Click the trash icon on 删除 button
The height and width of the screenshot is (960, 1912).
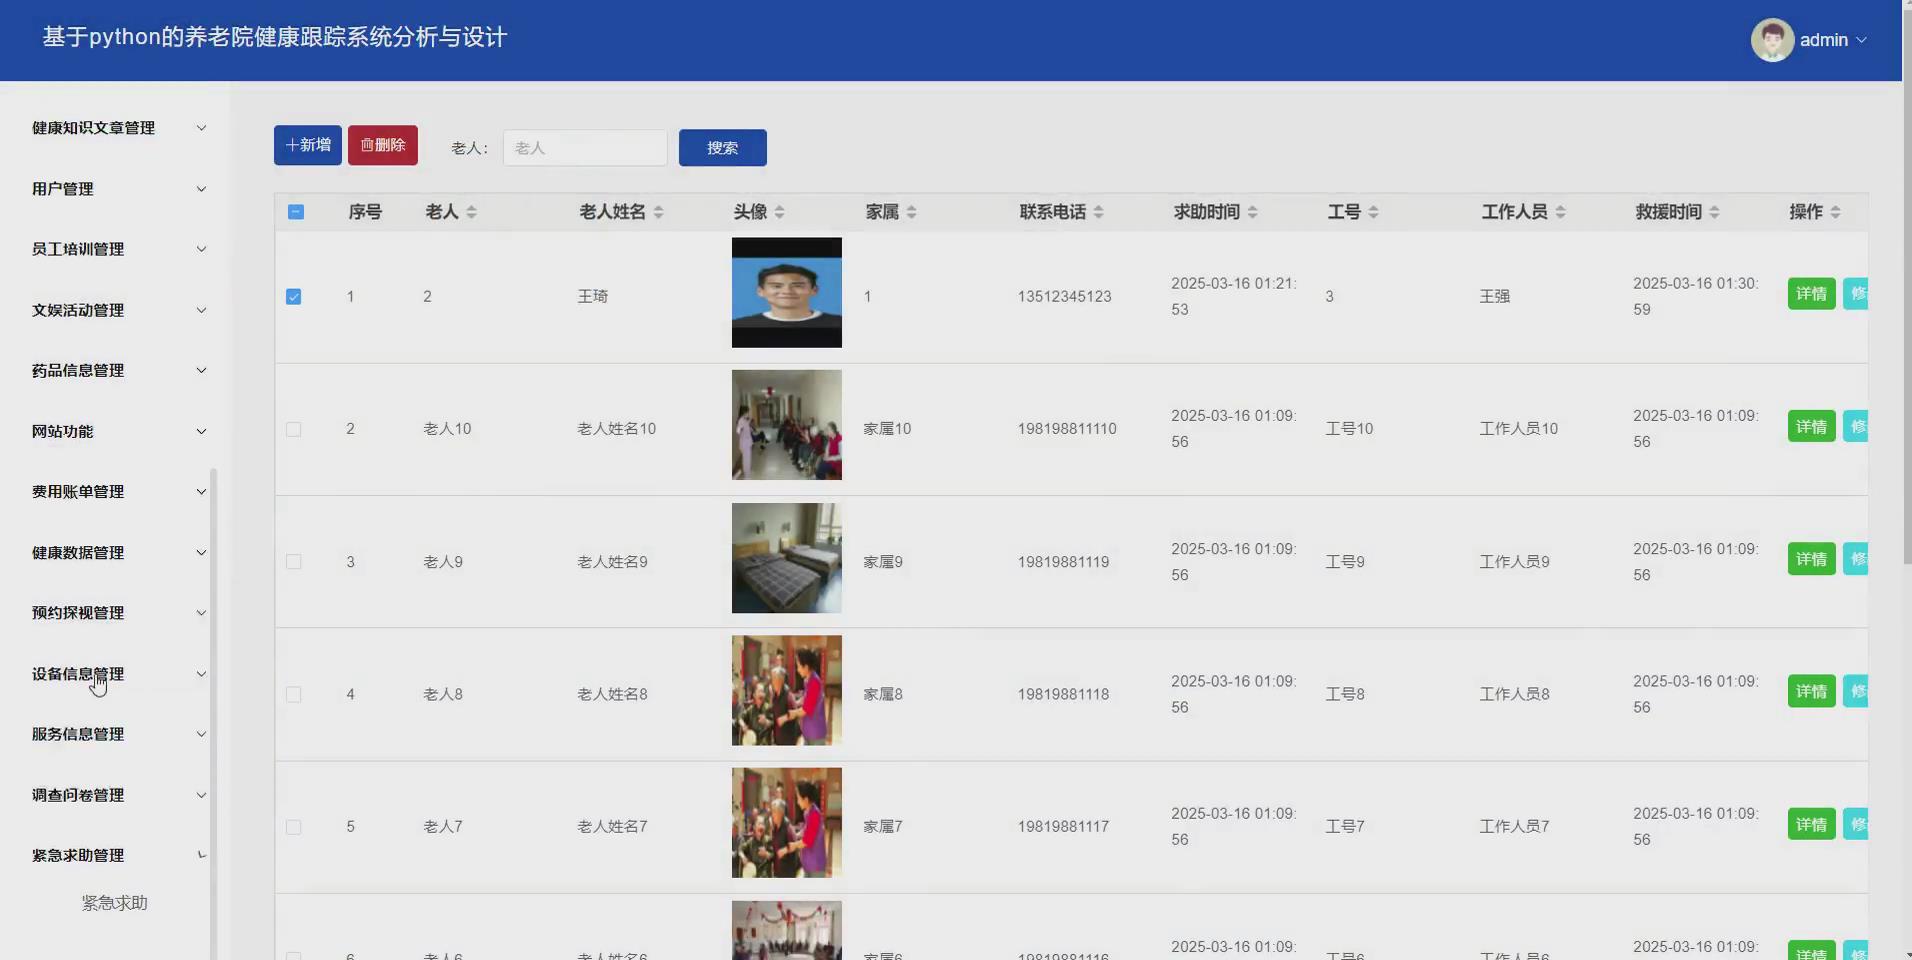coord(367,145)
